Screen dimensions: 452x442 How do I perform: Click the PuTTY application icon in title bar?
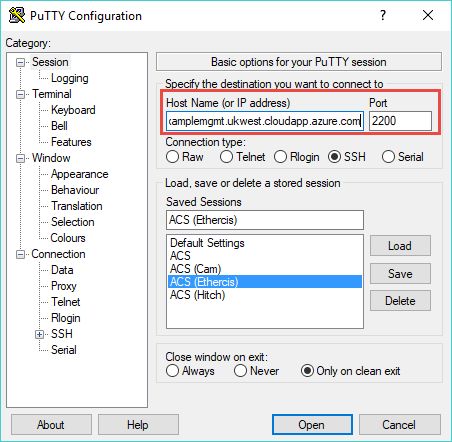pyautogui.click(x=17, y=15)
